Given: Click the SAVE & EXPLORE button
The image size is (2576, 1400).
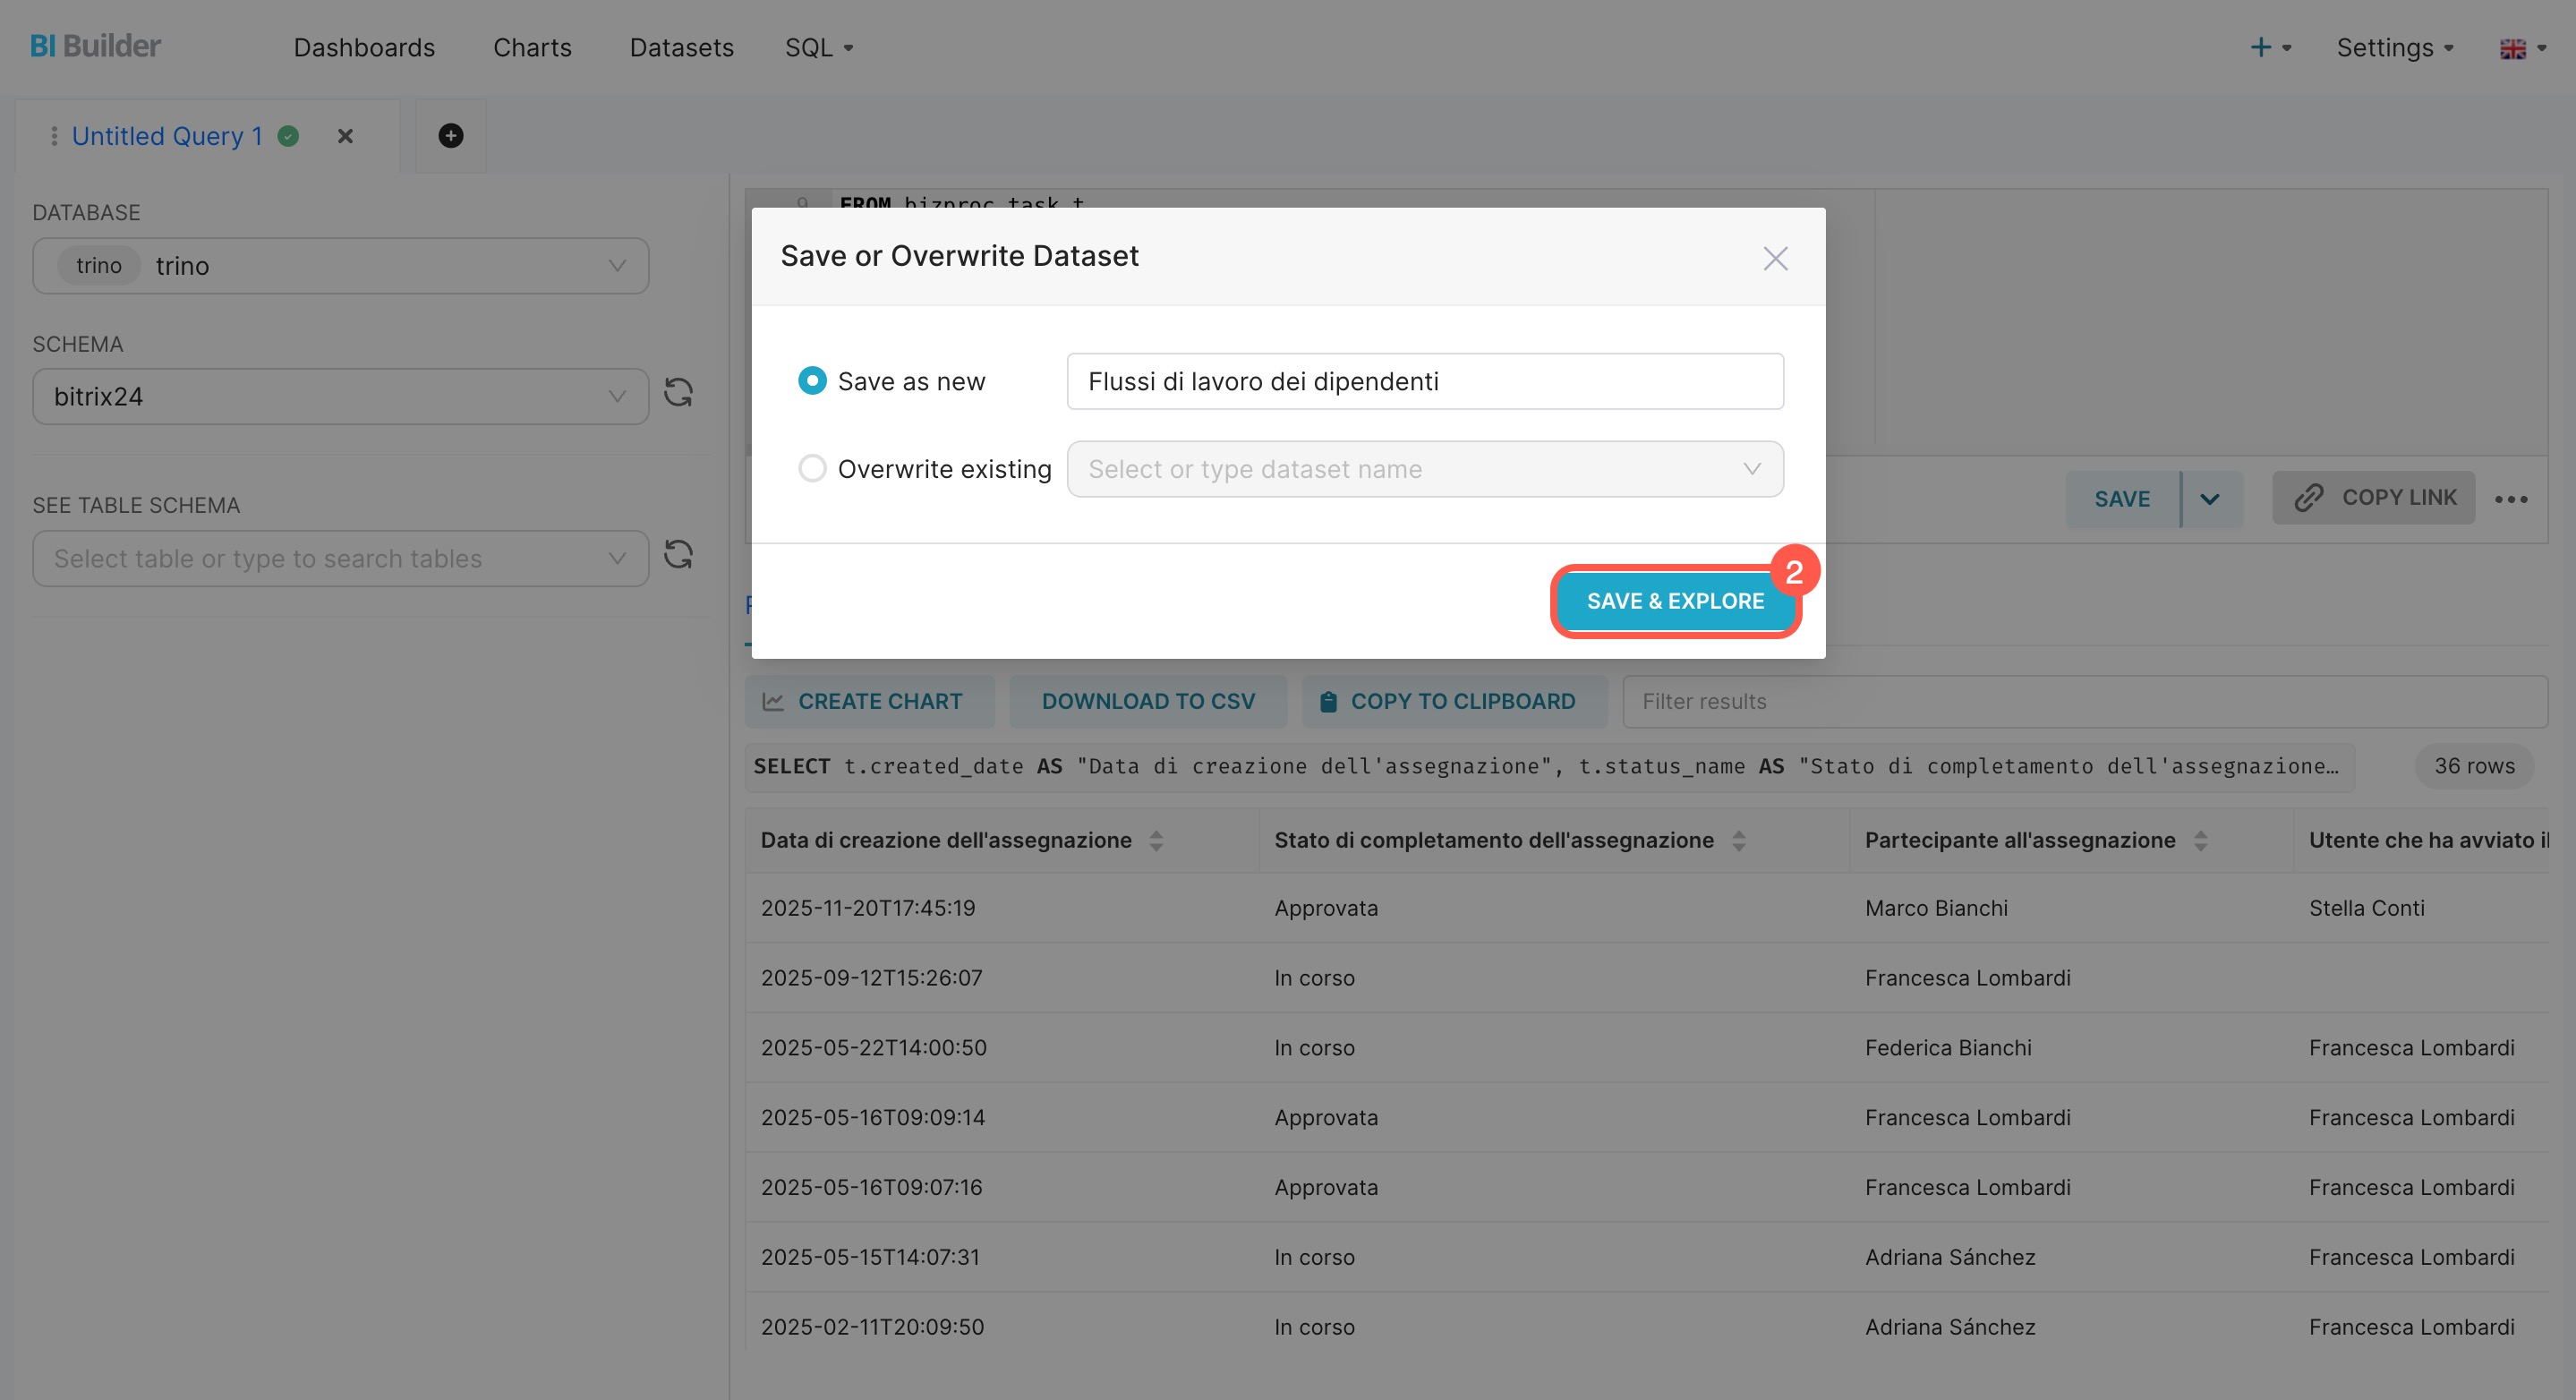Looking at the screenshot, I should [x=1675, y=601].
